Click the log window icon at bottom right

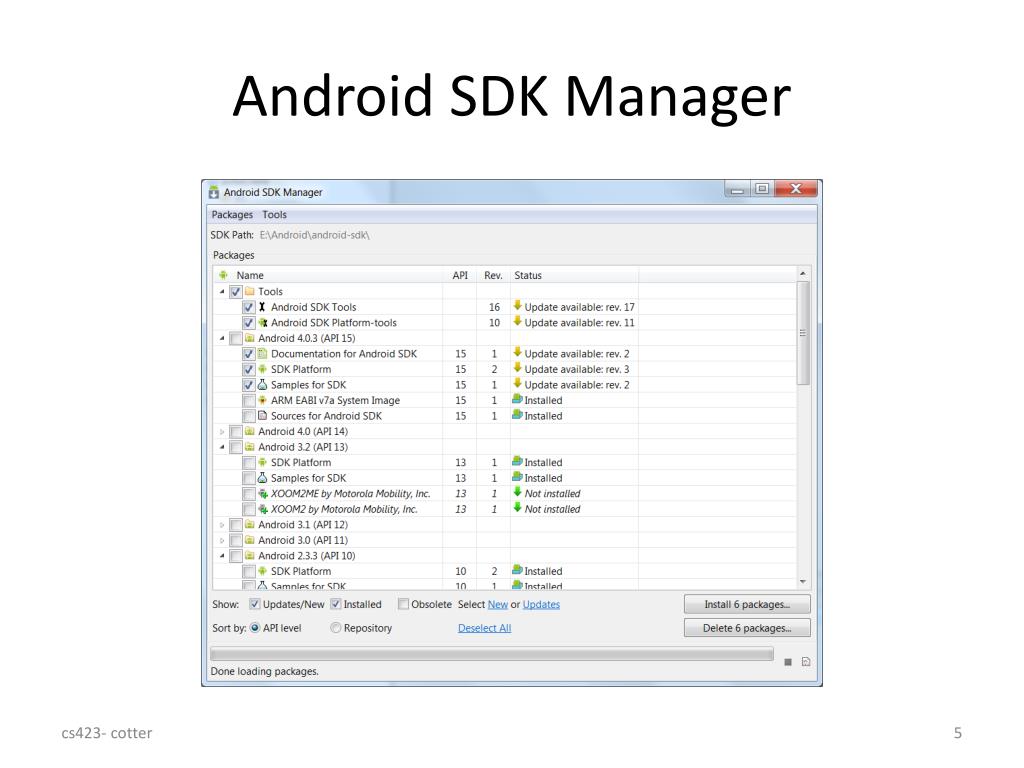pos(806,662)
